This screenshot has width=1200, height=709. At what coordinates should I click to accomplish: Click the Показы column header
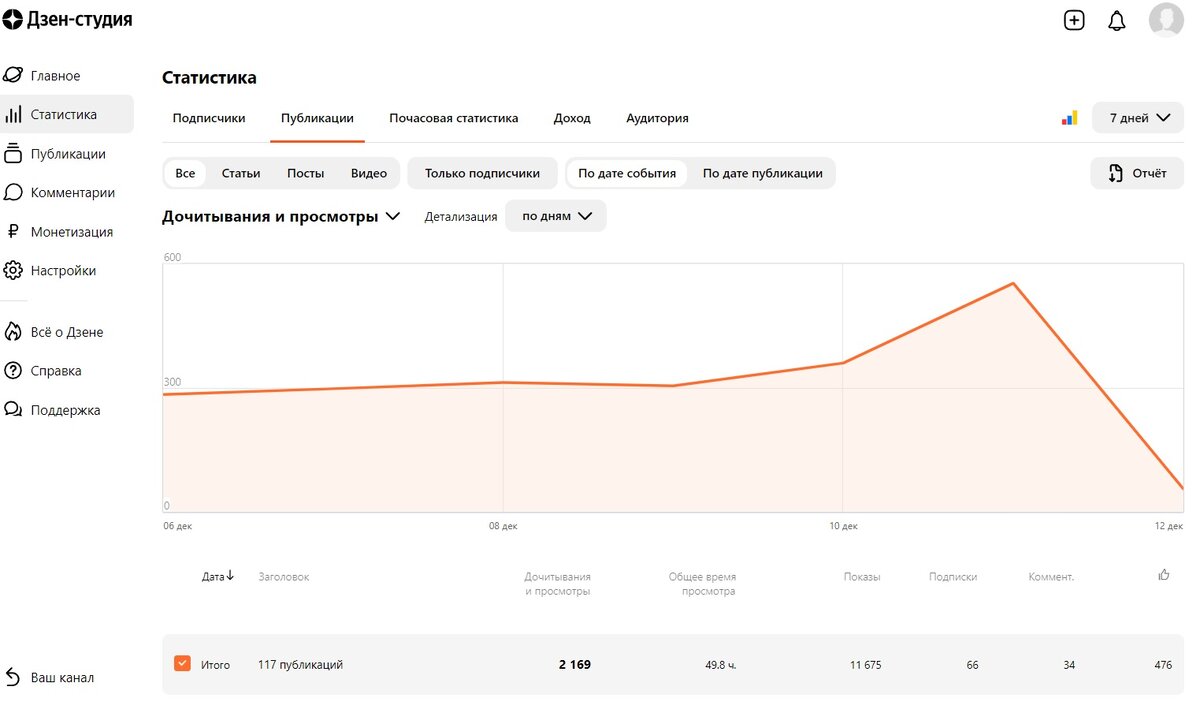[862, 577]
